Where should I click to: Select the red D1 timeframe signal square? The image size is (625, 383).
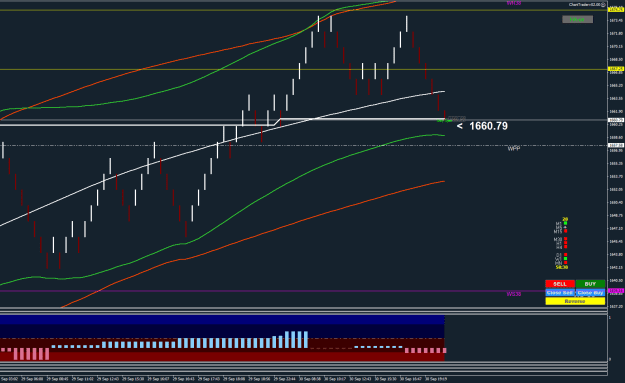point(566,255)
